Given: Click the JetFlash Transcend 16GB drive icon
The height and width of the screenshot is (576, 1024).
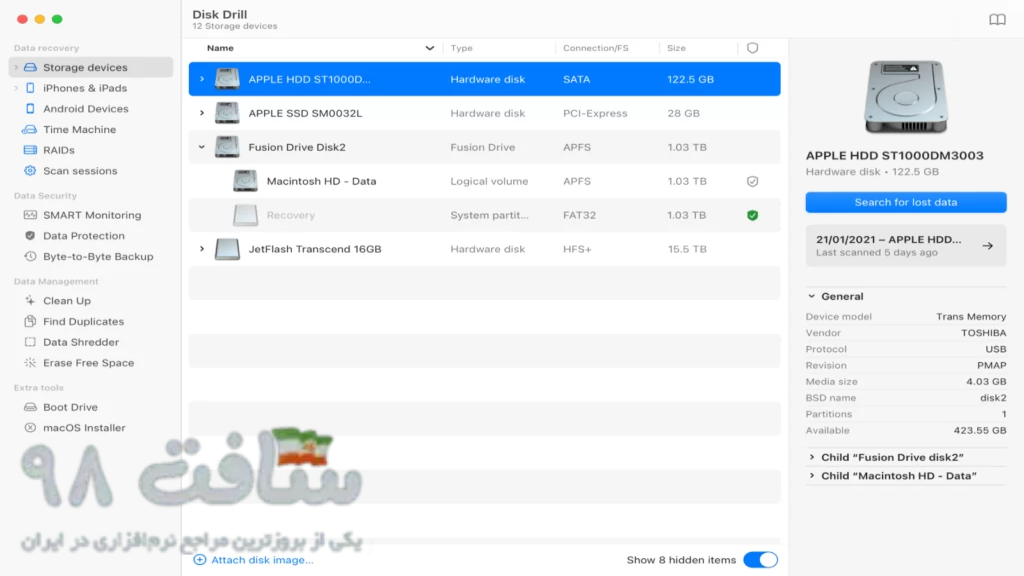Looking at the screenshot, I should pyautogui.click(x=227, y=249).
